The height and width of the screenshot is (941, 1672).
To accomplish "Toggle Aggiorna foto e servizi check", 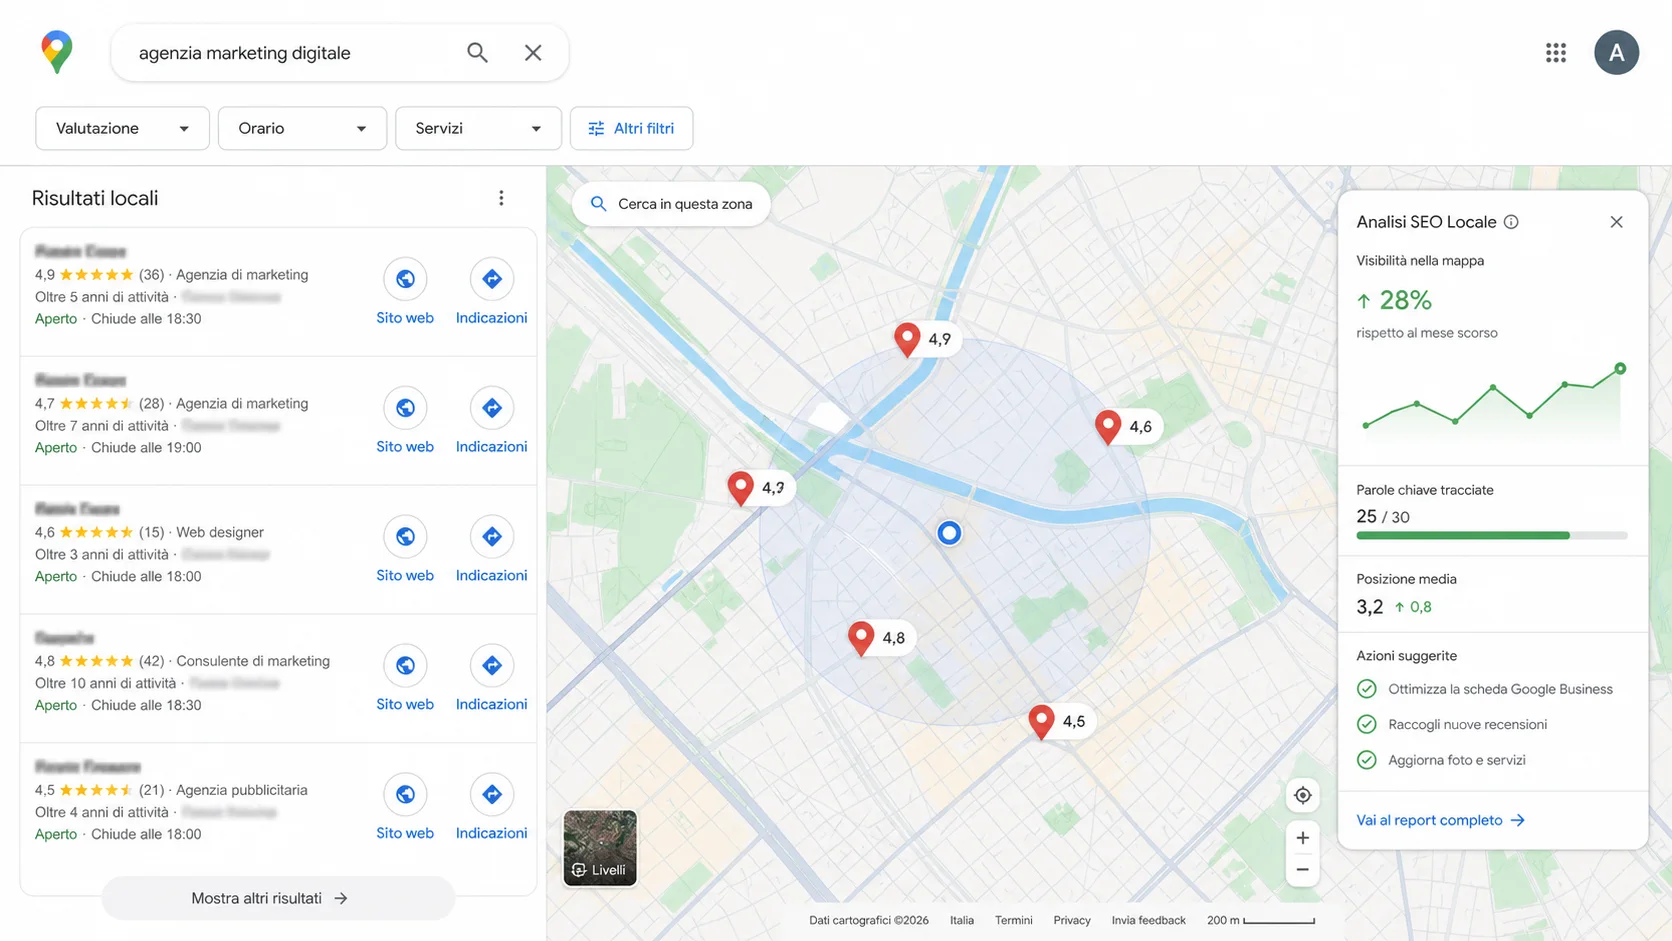I will point(1366,760).
